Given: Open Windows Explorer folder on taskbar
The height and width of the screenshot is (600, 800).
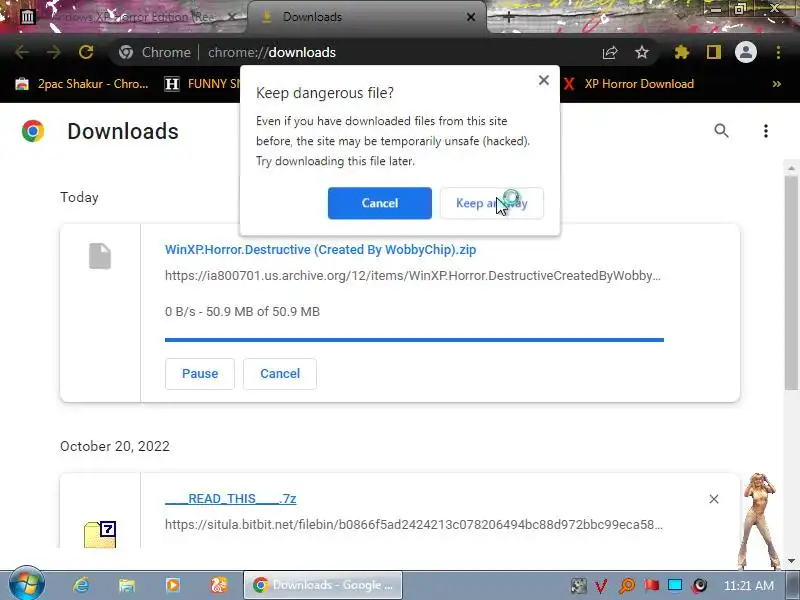Looking at the screenshot, I should click(127, 585).
